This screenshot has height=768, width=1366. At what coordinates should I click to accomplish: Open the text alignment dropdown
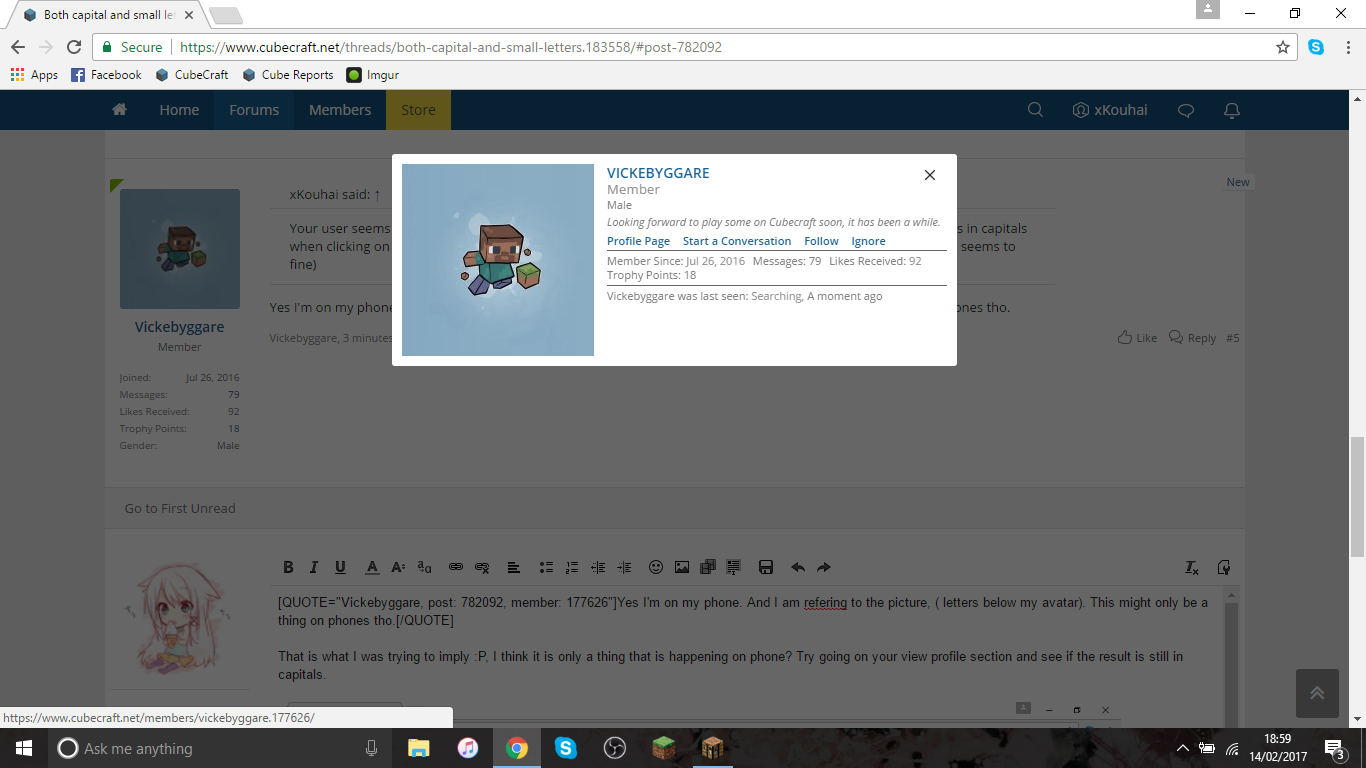coord(514,567)
